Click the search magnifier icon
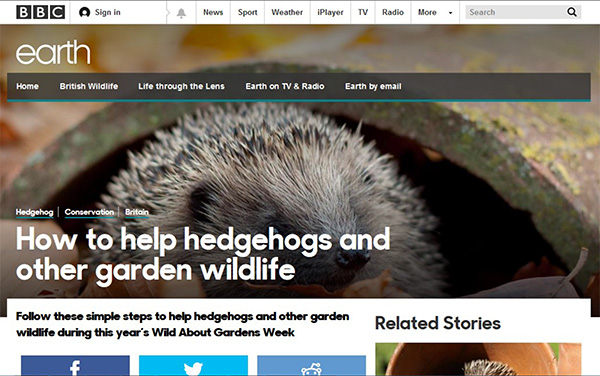 tap(572, 12)
